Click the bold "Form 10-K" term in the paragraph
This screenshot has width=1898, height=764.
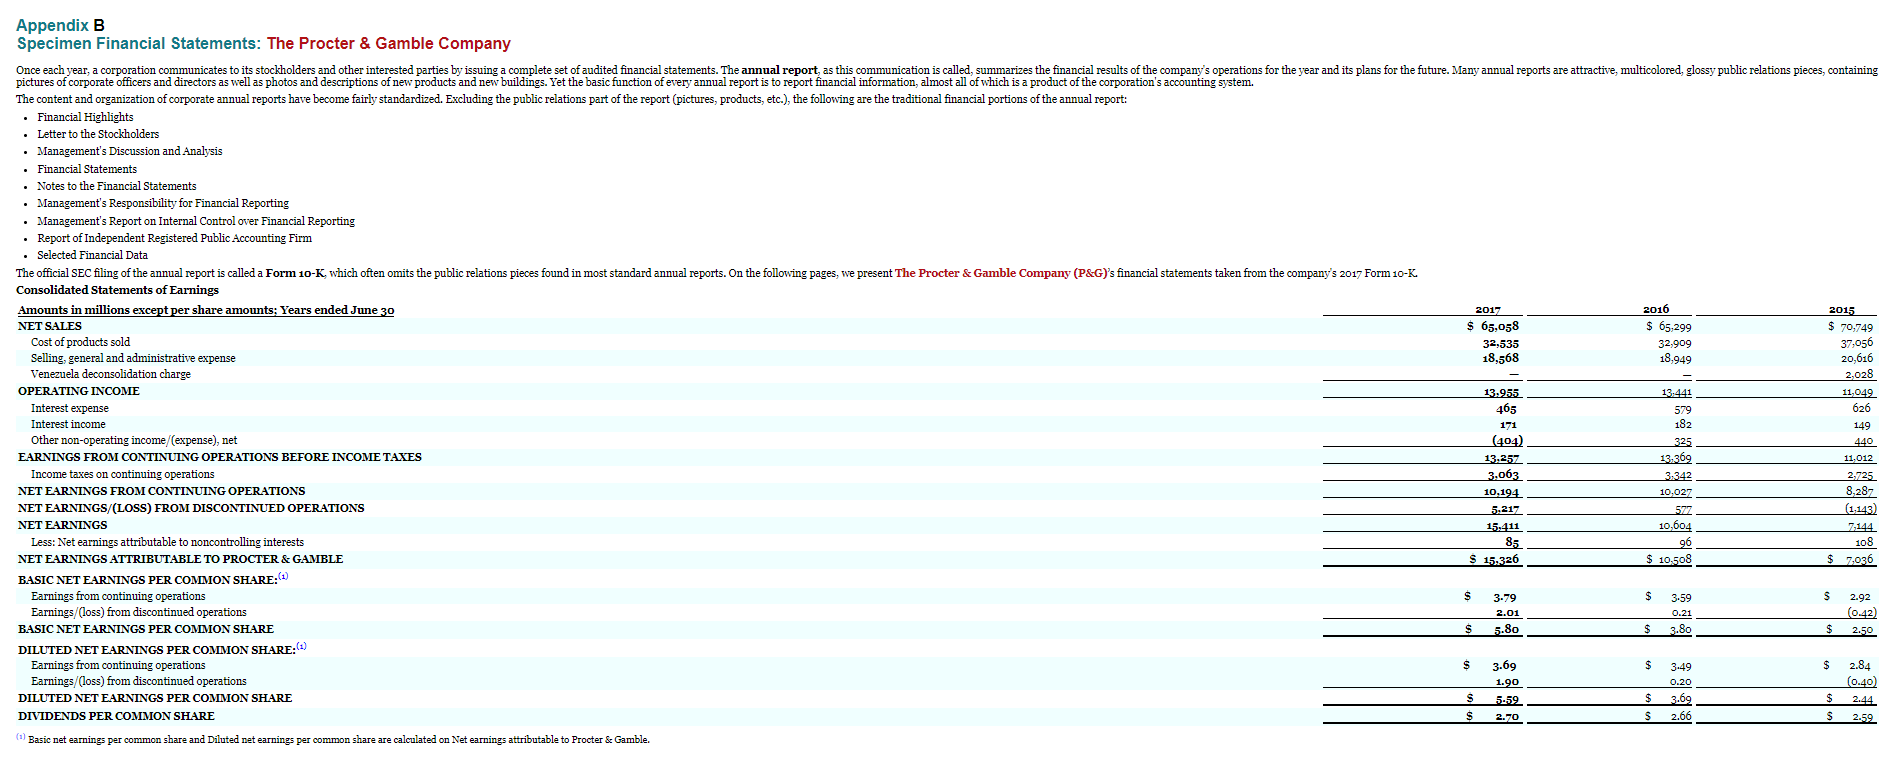coord(295,273)
